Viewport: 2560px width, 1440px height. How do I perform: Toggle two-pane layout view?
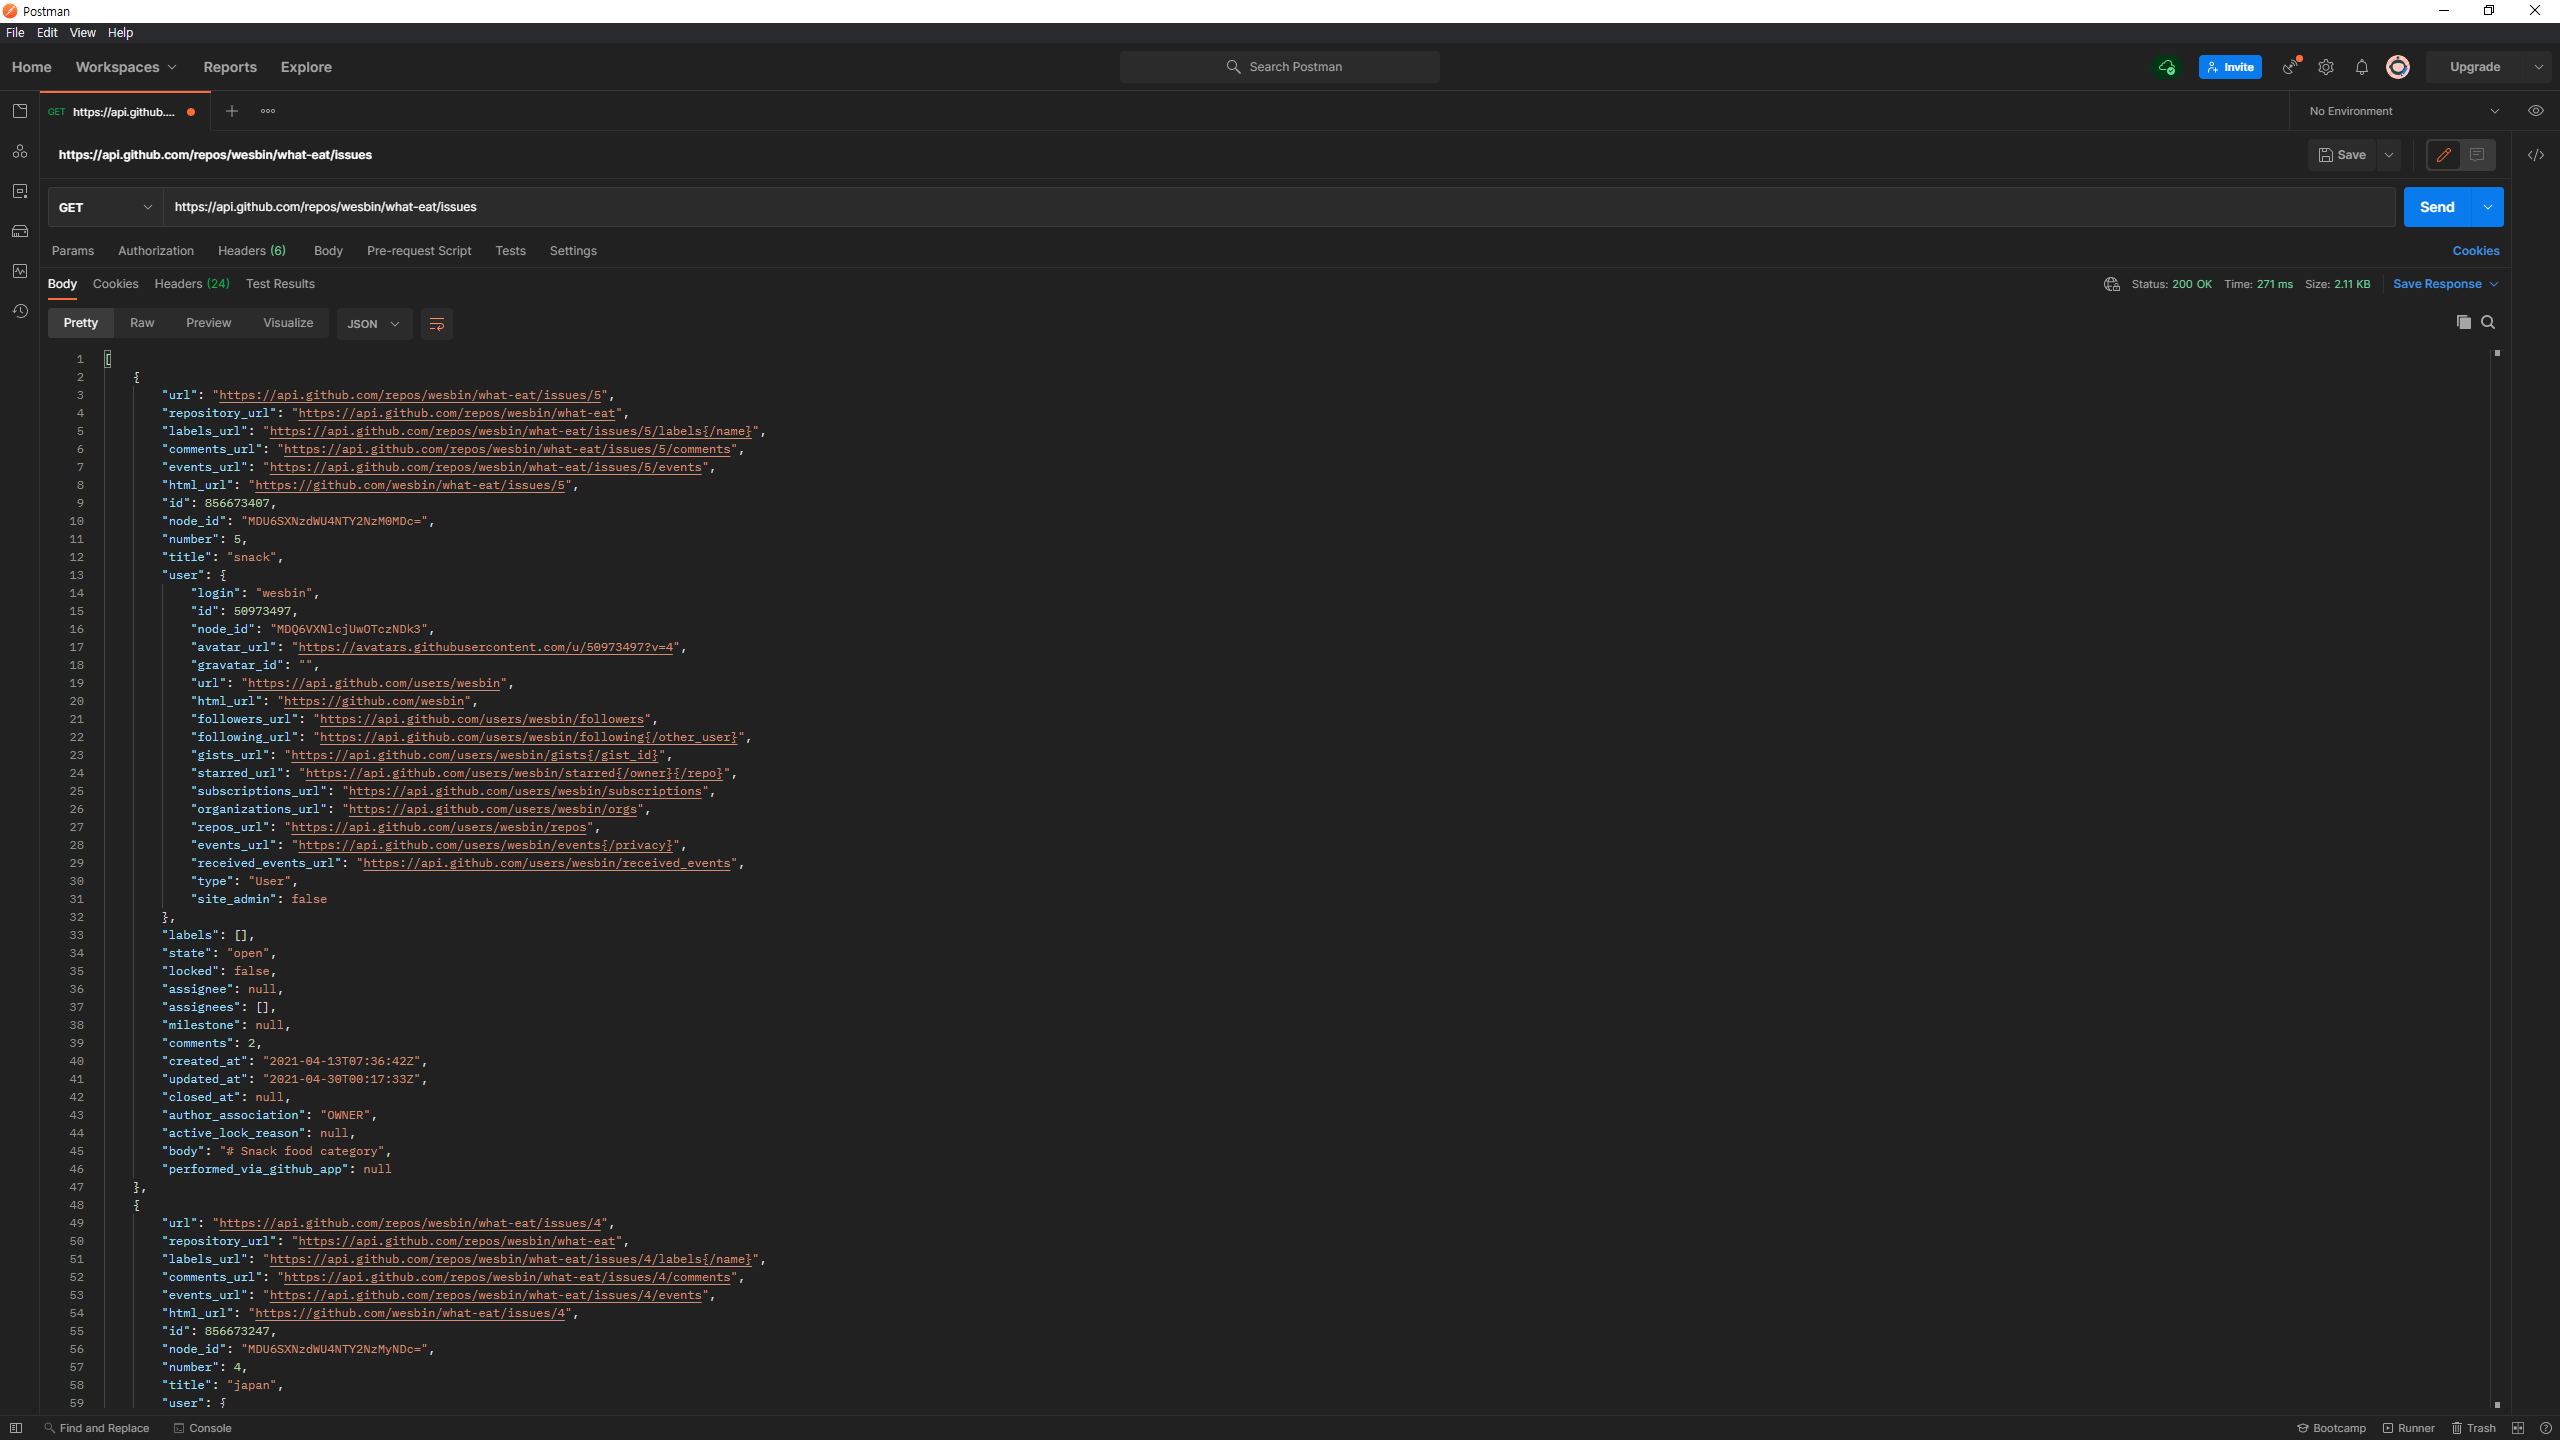click(x=2518, y=1428)
